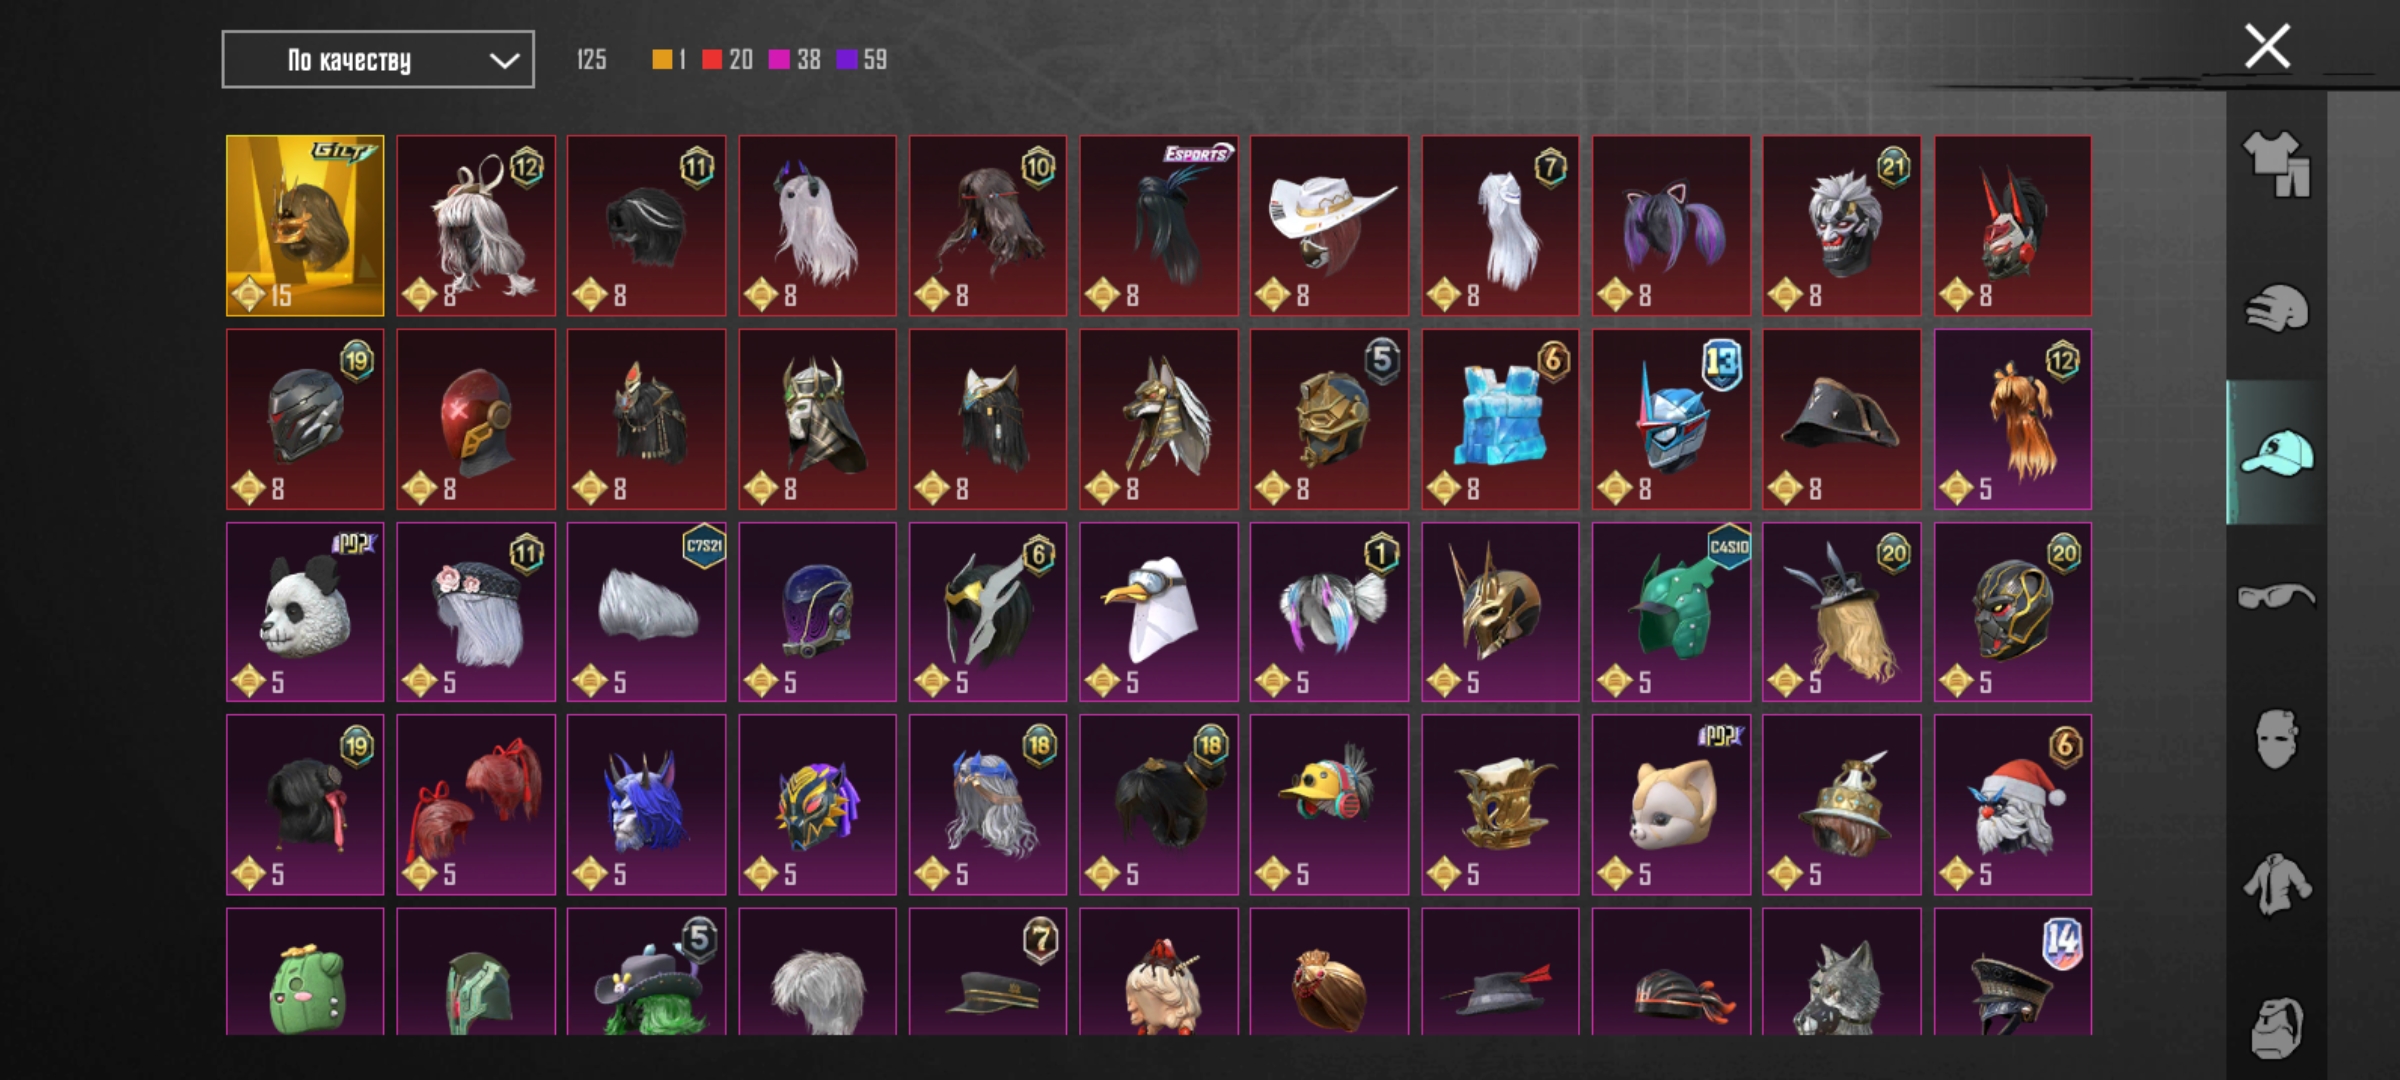
Task: Select the bearded face category icon
Action: click(2277, 1027)
